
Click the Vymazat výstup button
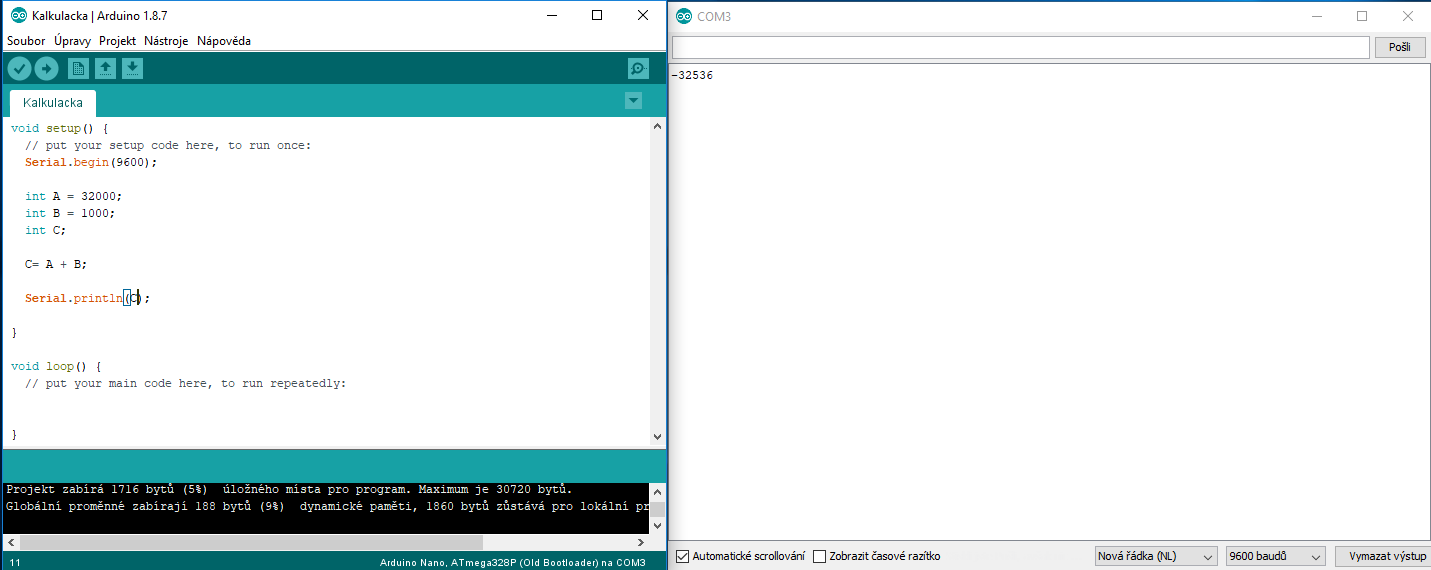pyautogui.click(x=1387, y=556)
